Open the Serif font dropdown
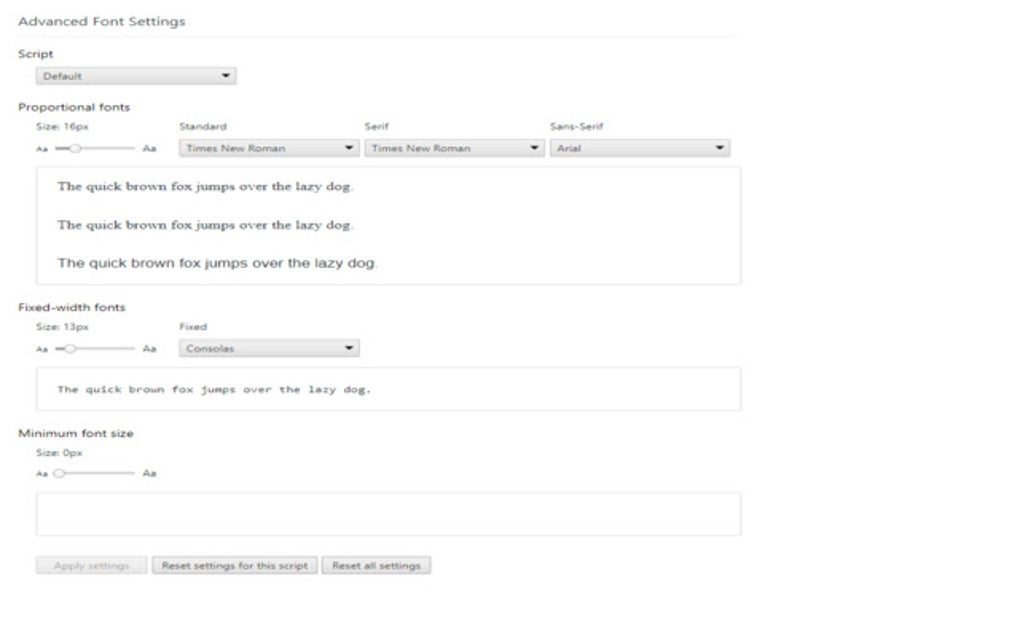 [x=453, y=147]
